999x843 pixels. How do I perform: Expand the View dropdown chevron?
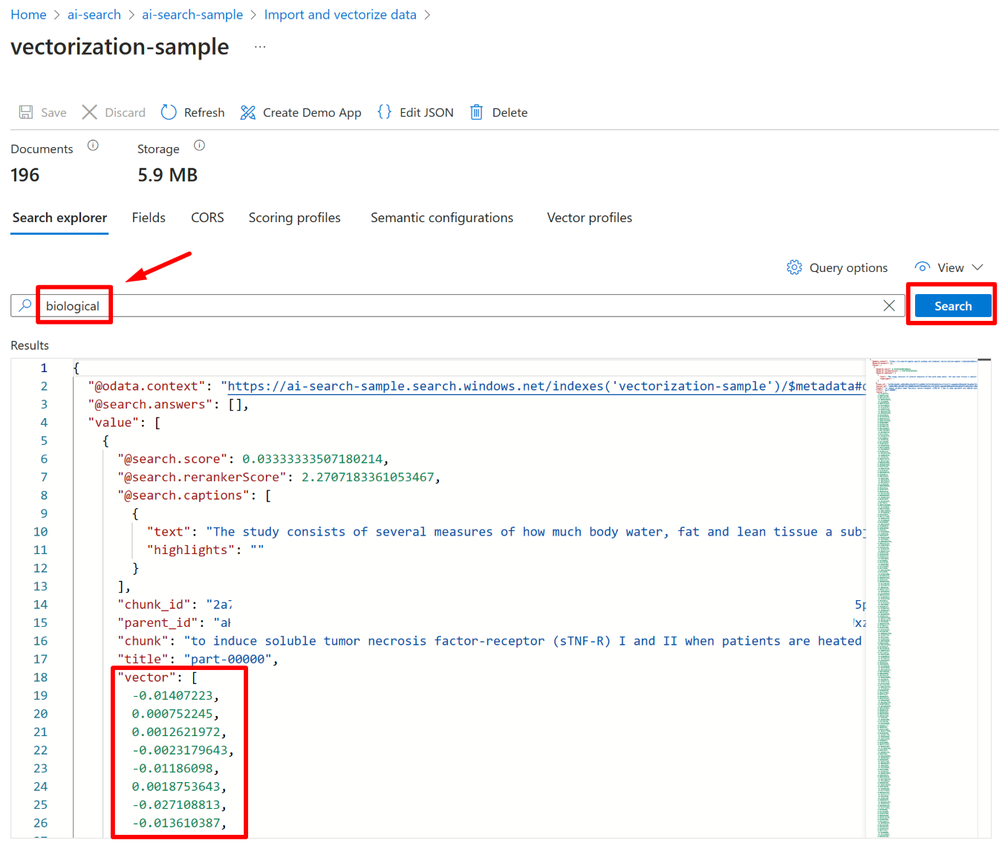(978, 268)
